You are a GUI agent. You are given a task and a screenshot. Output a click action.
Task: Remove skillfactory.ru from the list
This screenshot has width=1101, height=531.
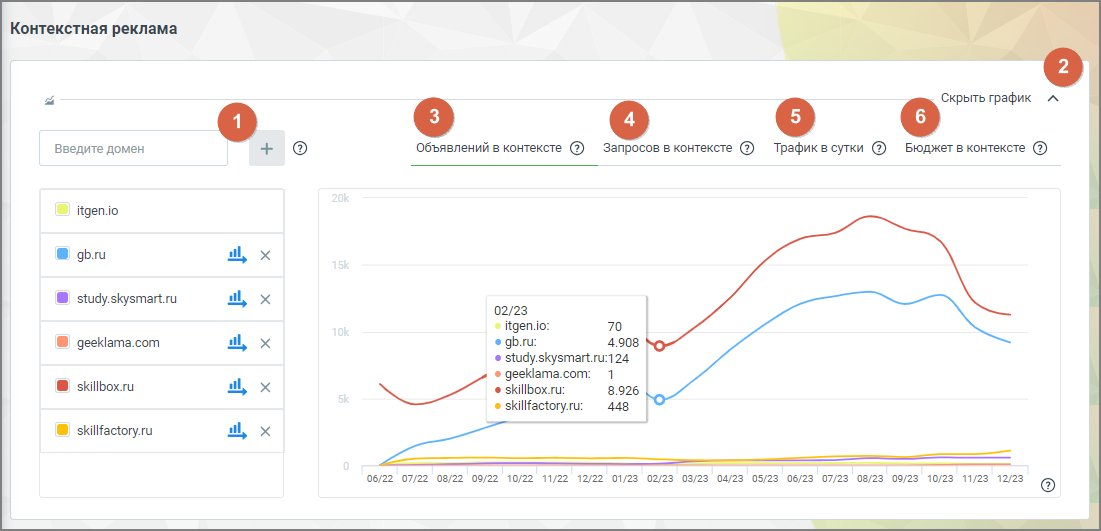coord(265,431)
